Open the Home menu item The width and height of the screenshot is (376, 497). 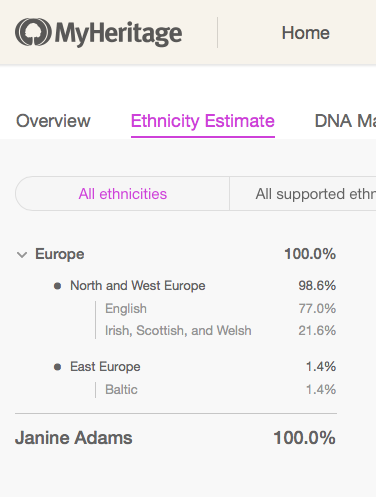point(306,33)
